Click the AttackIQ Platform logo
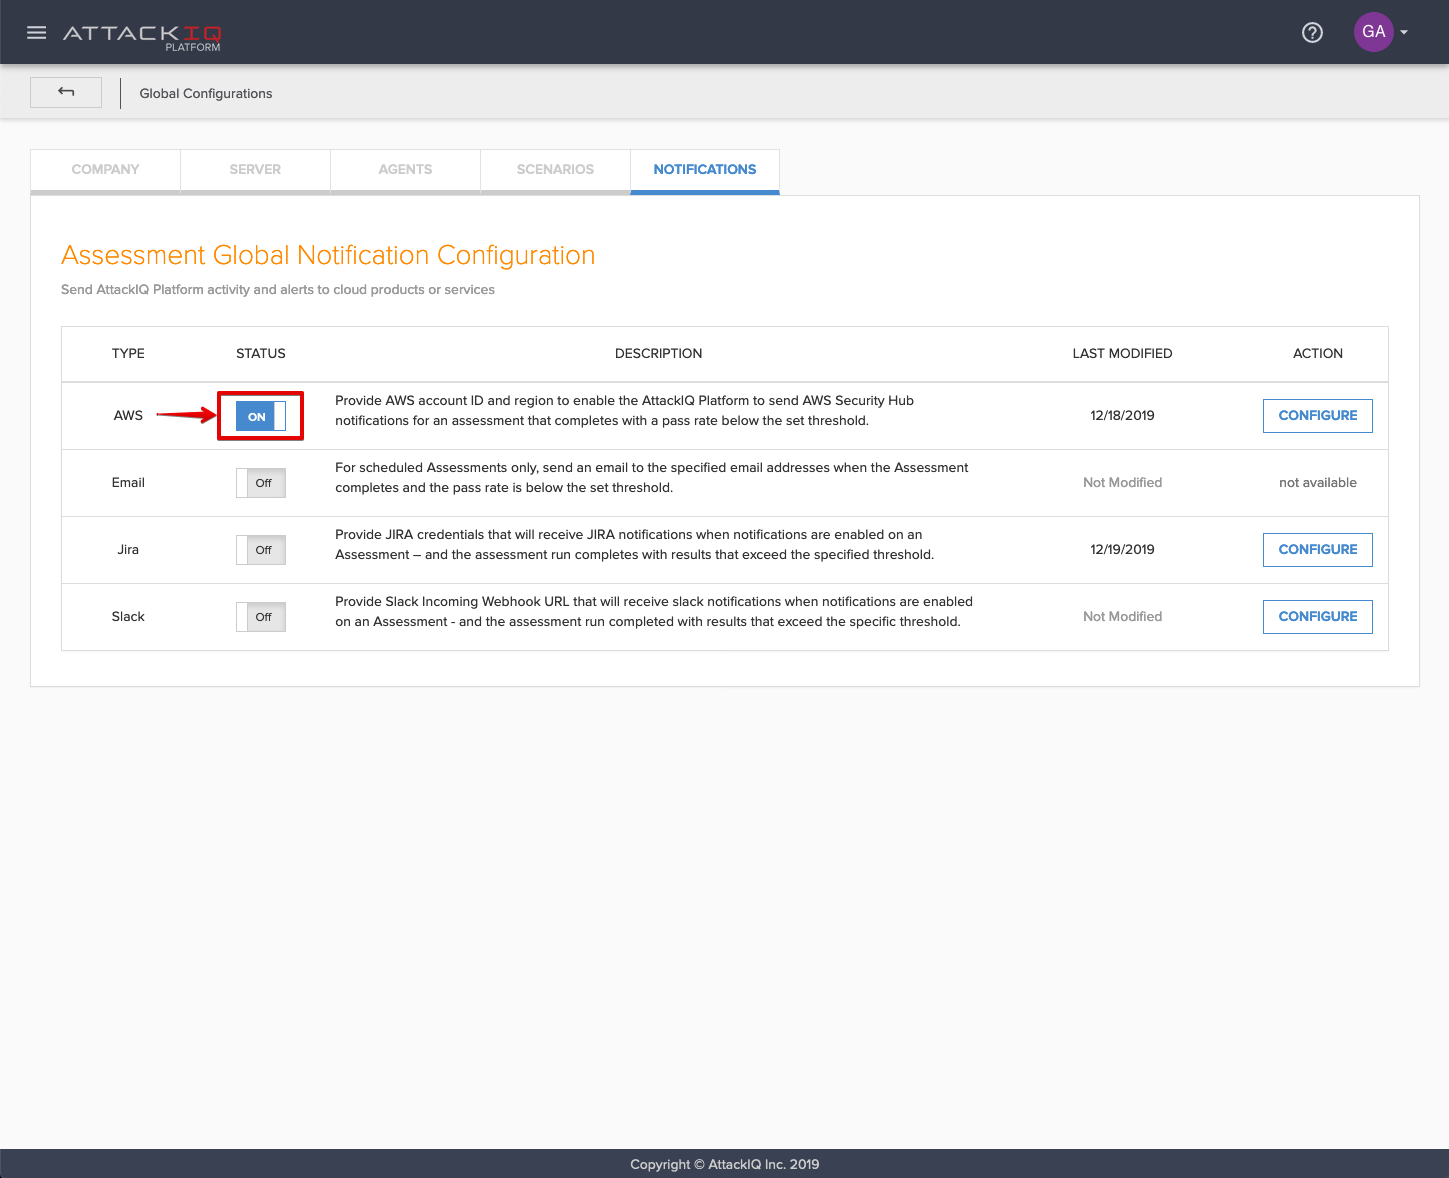Viewport: 1449px width, 1178px height. [x=142, y=36]
